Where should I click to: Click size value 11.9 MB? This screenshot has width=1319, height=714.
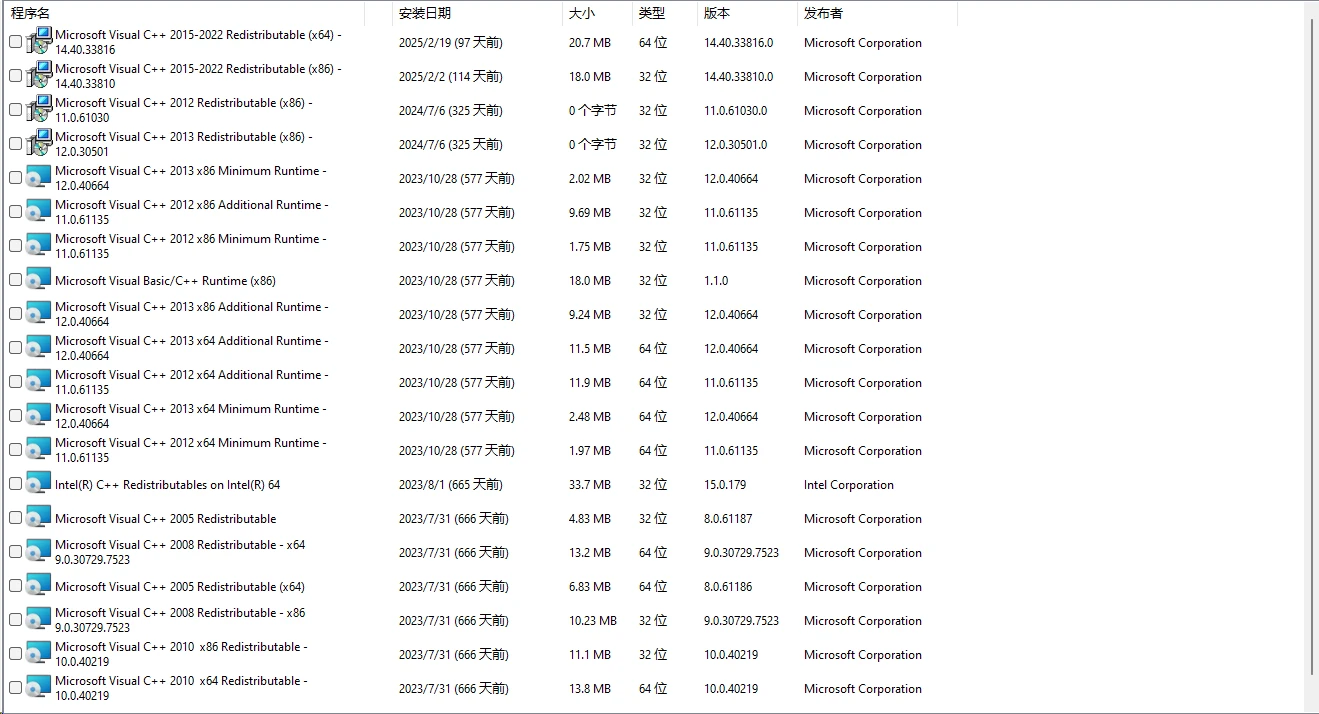(589, 383)
